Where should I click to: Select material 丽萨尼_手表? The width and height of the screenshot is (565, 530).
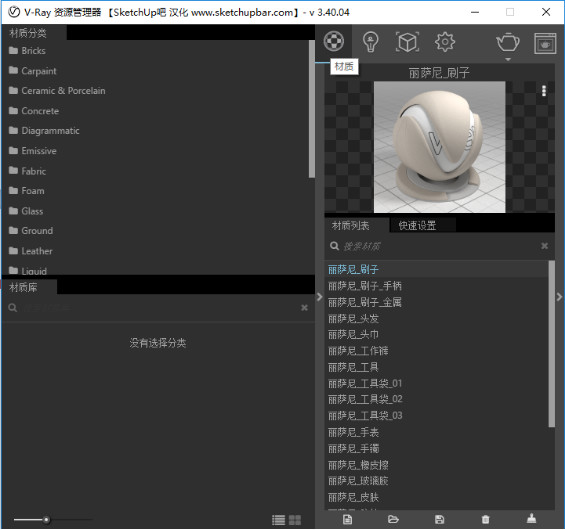pos(436,432)
